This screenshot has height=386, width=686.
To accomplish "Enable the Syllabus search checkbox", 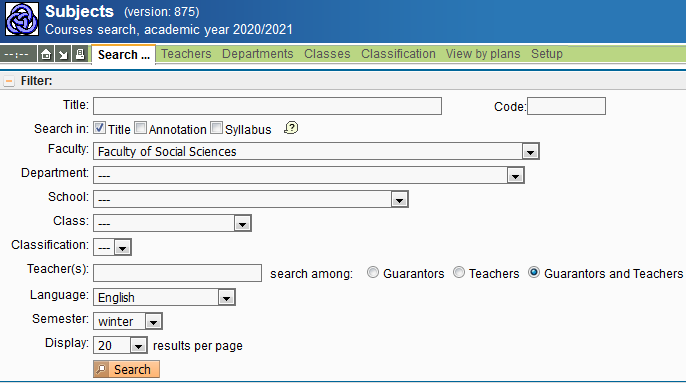I will (x=216, y=128).
